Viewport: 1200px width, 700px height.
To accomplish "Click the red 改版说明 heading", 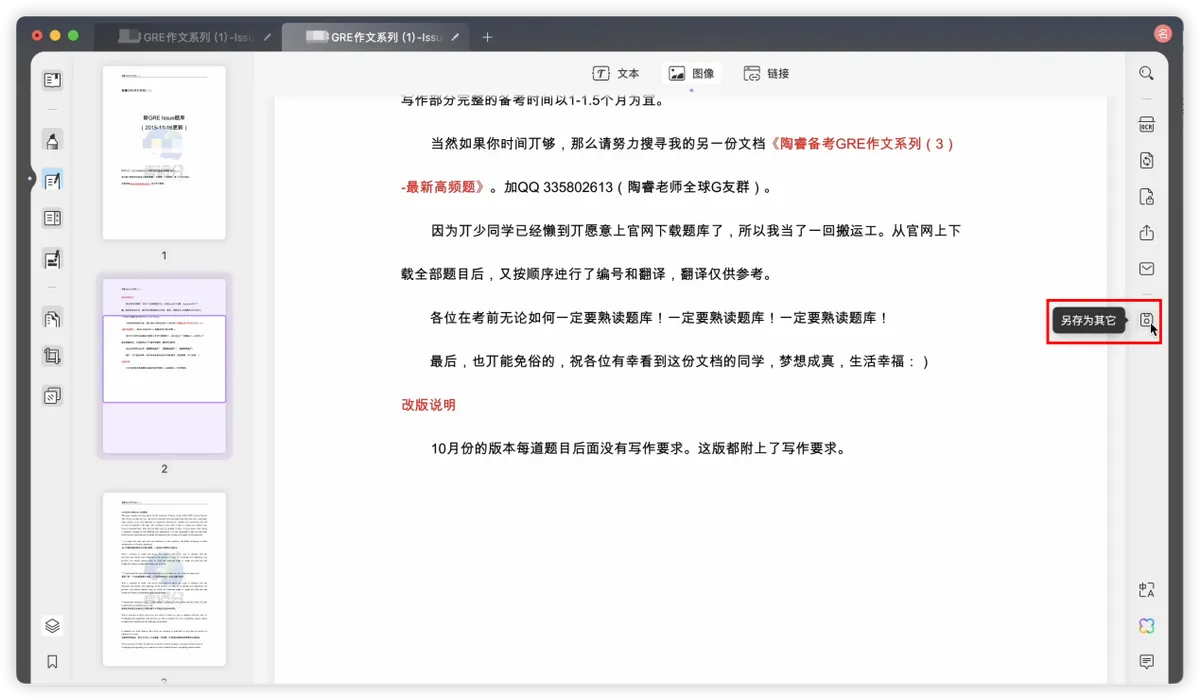I will tap(428, 405).
